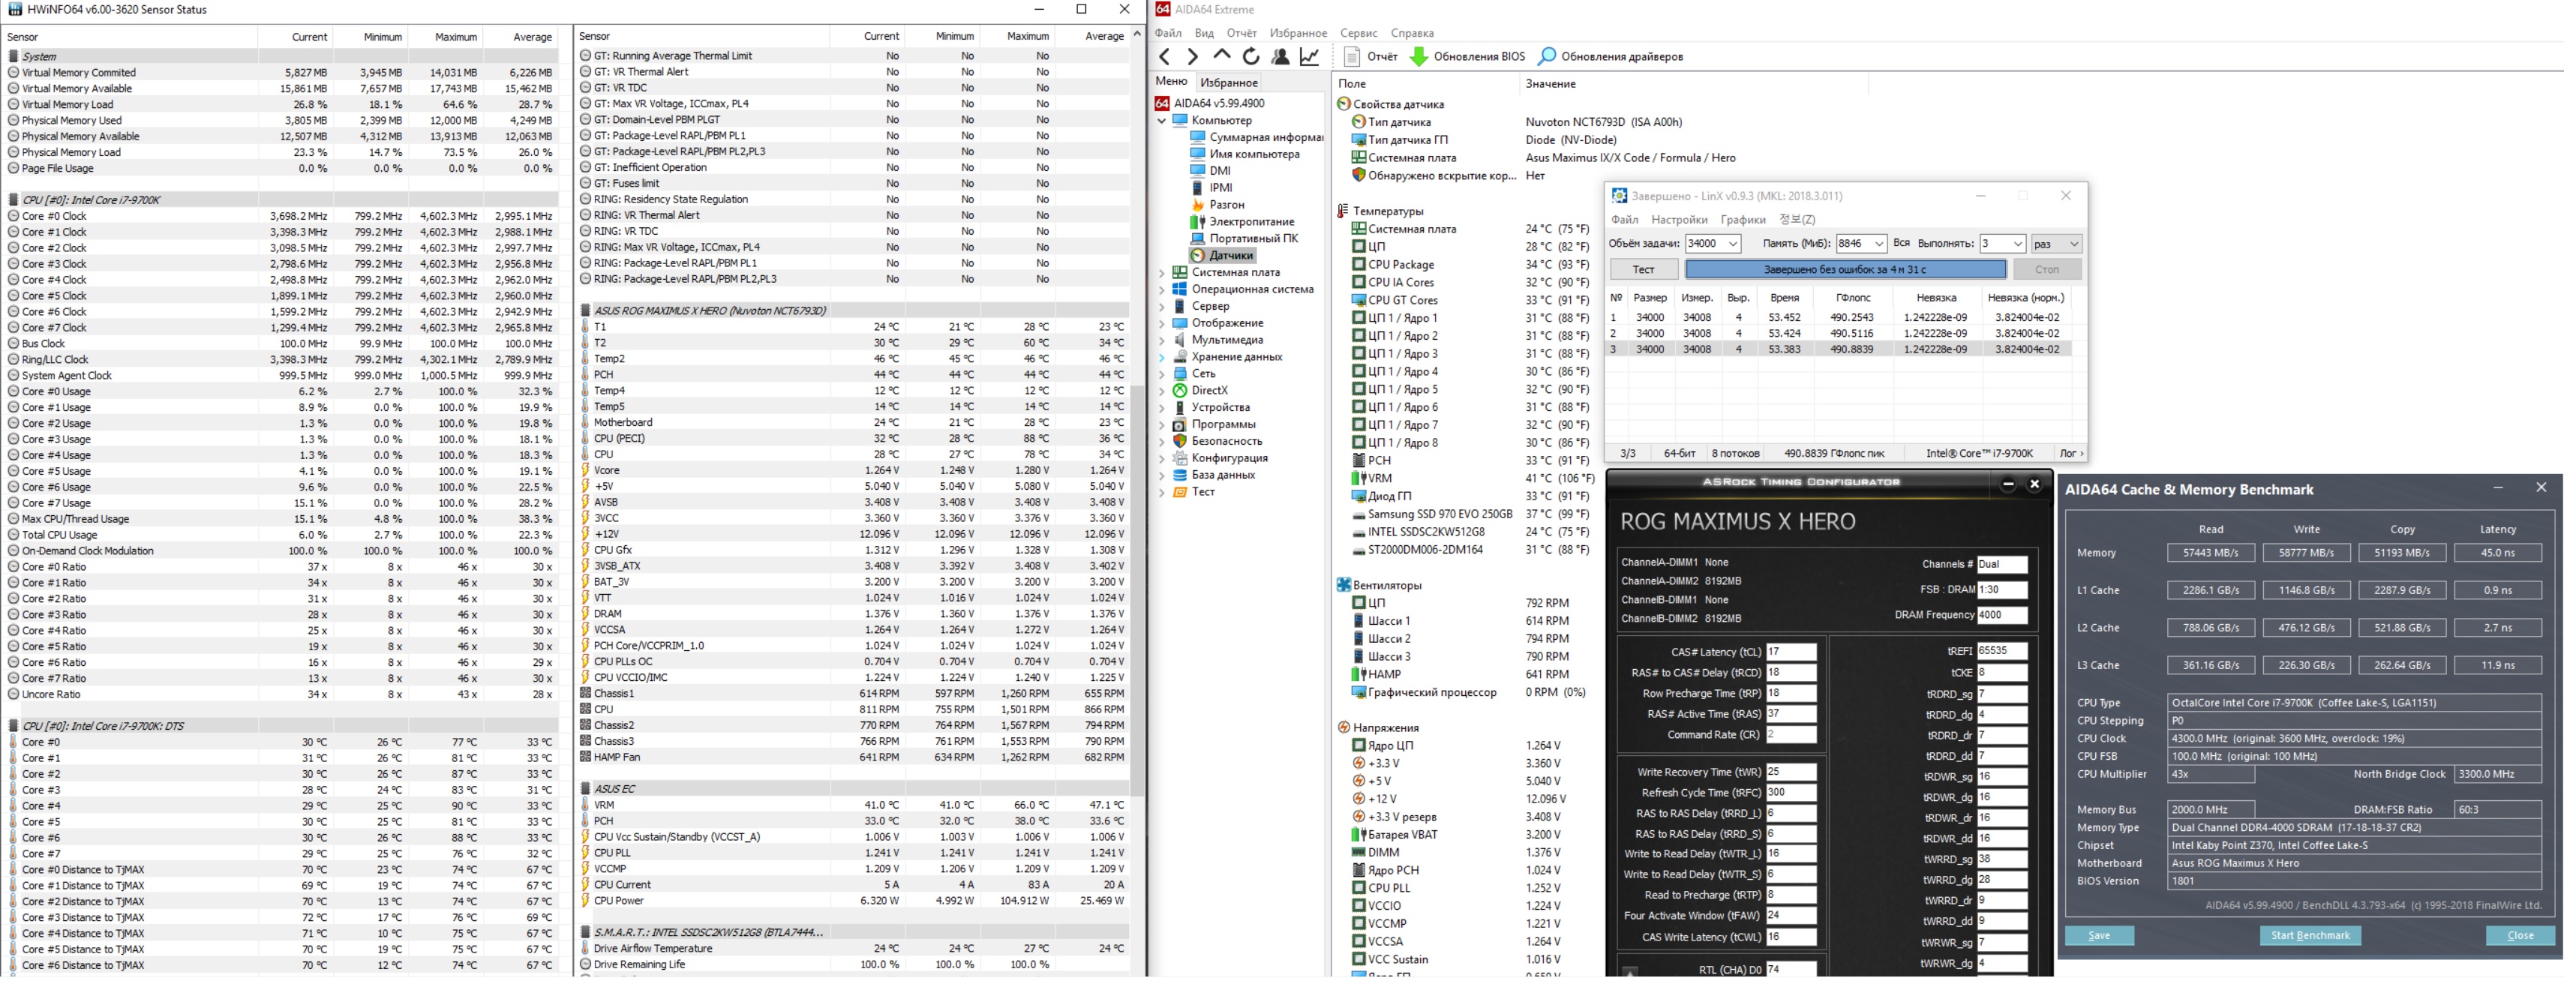The width and height of the screenshot is (2576, 990).
Task: Open the graph chart toolbar icon
Action: click(1308, 57)
